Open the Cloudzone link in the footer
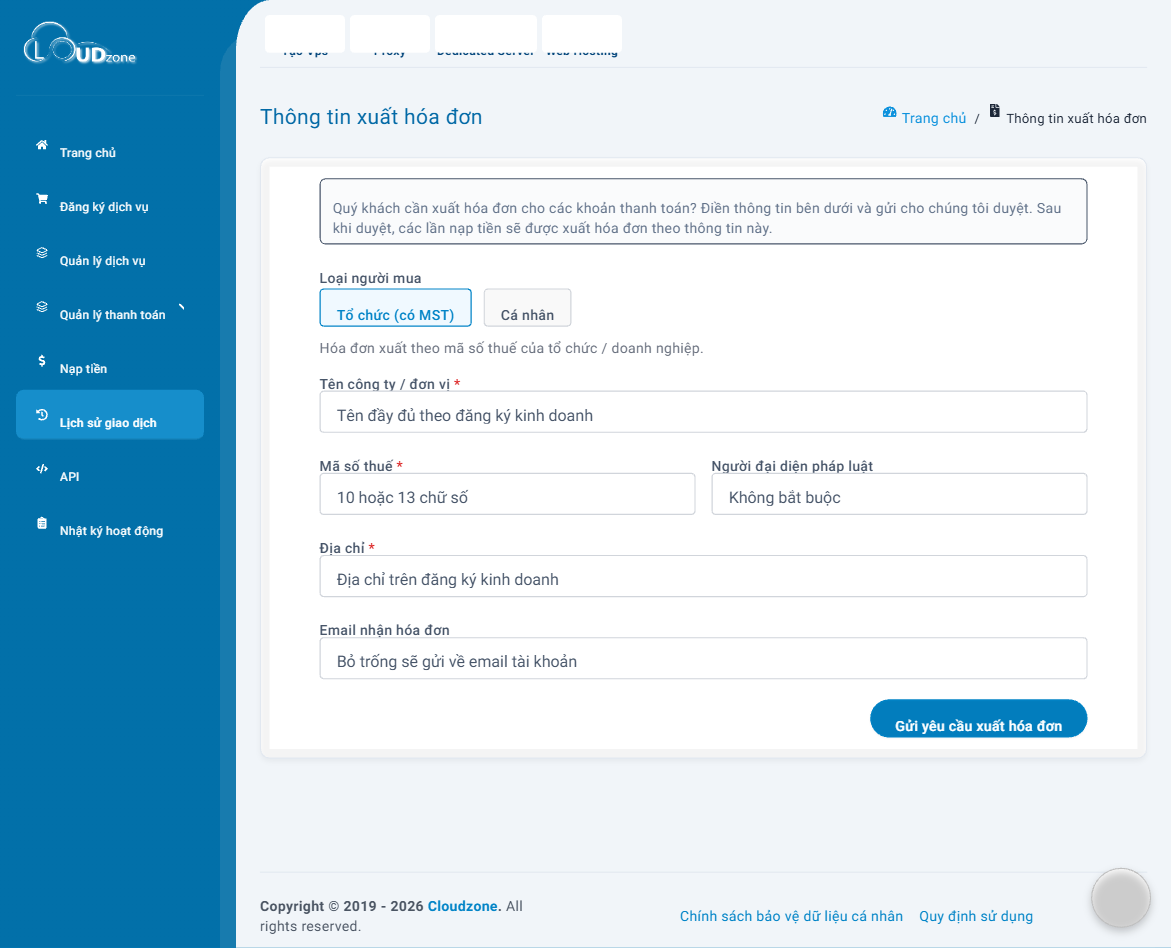This screenshot has height=948, width=1171. click(x=464, y=906)
